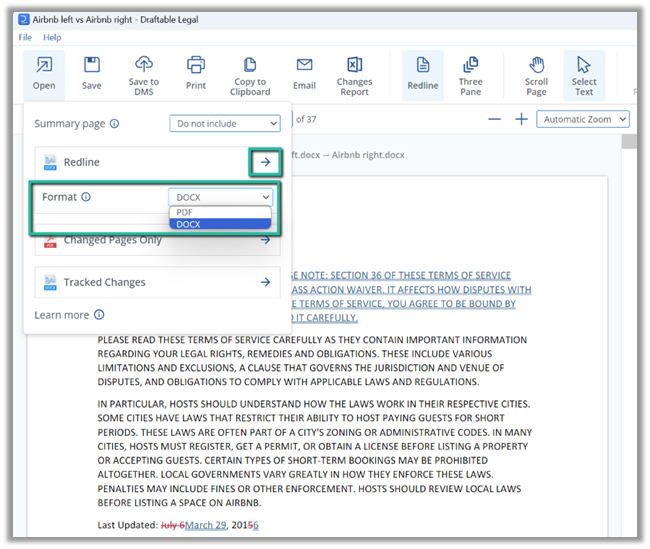Screen dimensions: 650x549
Task: Open the Summary page dropdown
Action: [225, 124]
